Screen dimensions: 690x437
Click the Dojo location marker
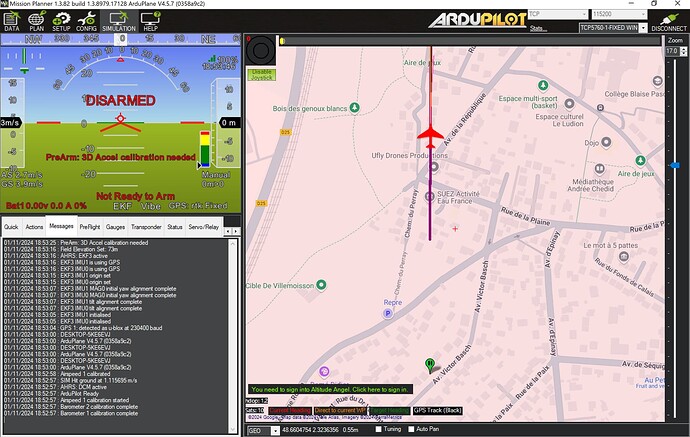(606, 142)
